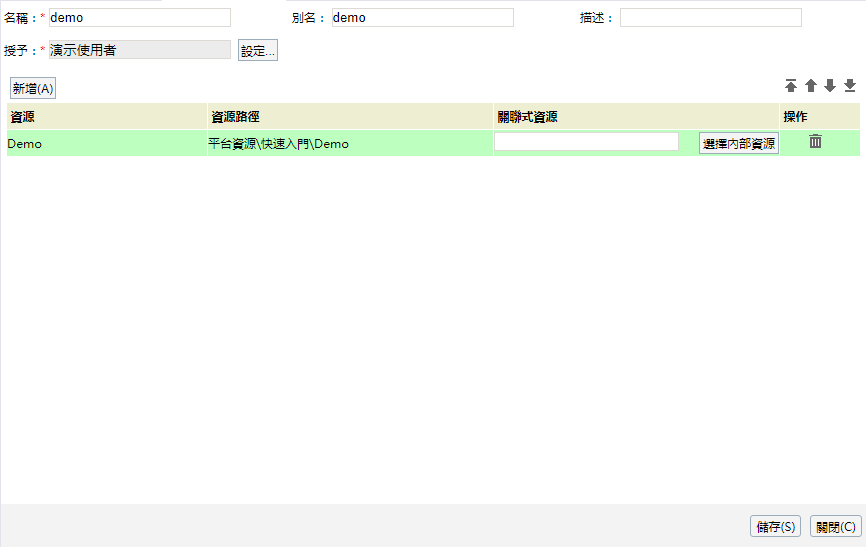866x547 pixels.
Task: Select the Demo resource row cell
Action: tap(107, 143)
